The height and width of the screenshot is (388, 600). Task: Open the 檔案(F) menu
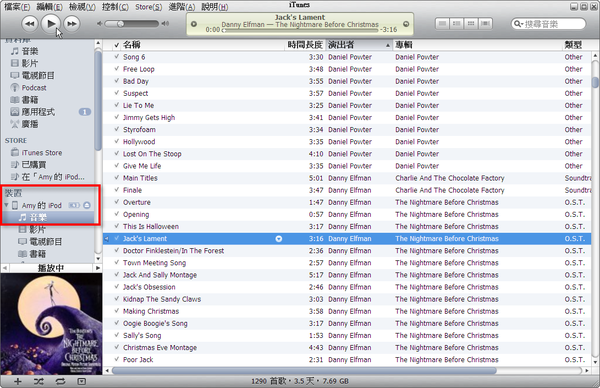(x=17, y=7)
